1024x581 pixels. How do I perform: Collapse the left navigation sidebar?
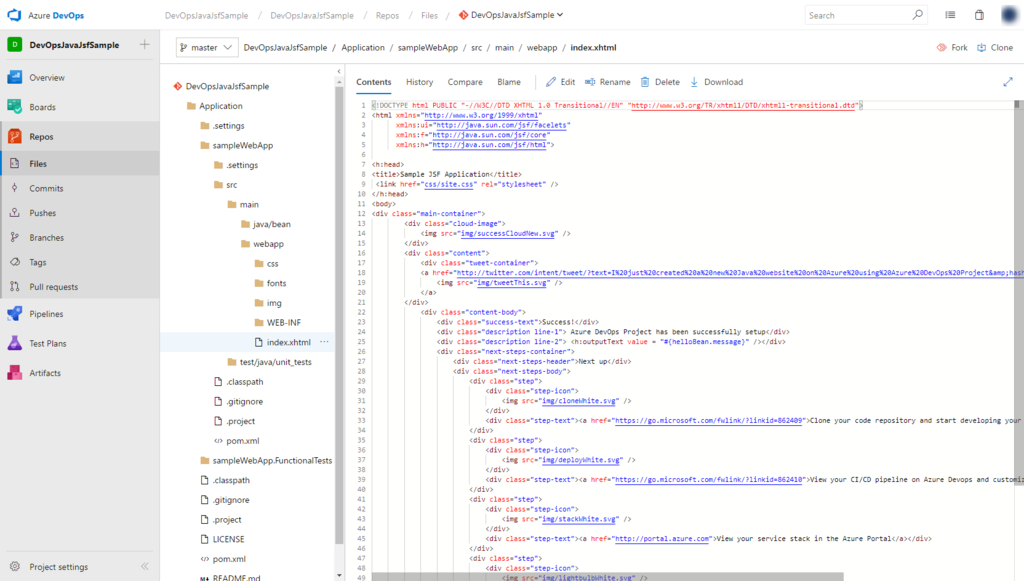145,567
